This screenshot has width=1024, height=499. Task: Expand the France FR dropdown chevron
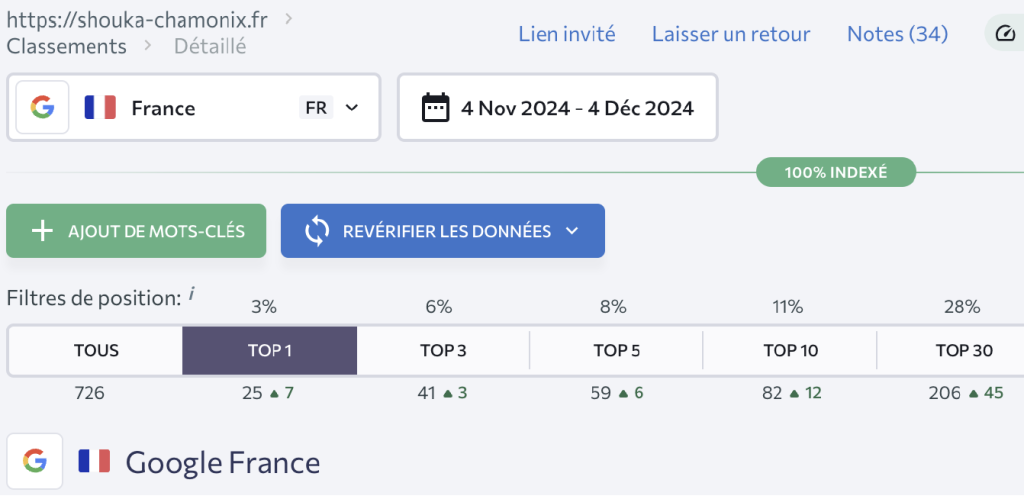pos(351,107)
